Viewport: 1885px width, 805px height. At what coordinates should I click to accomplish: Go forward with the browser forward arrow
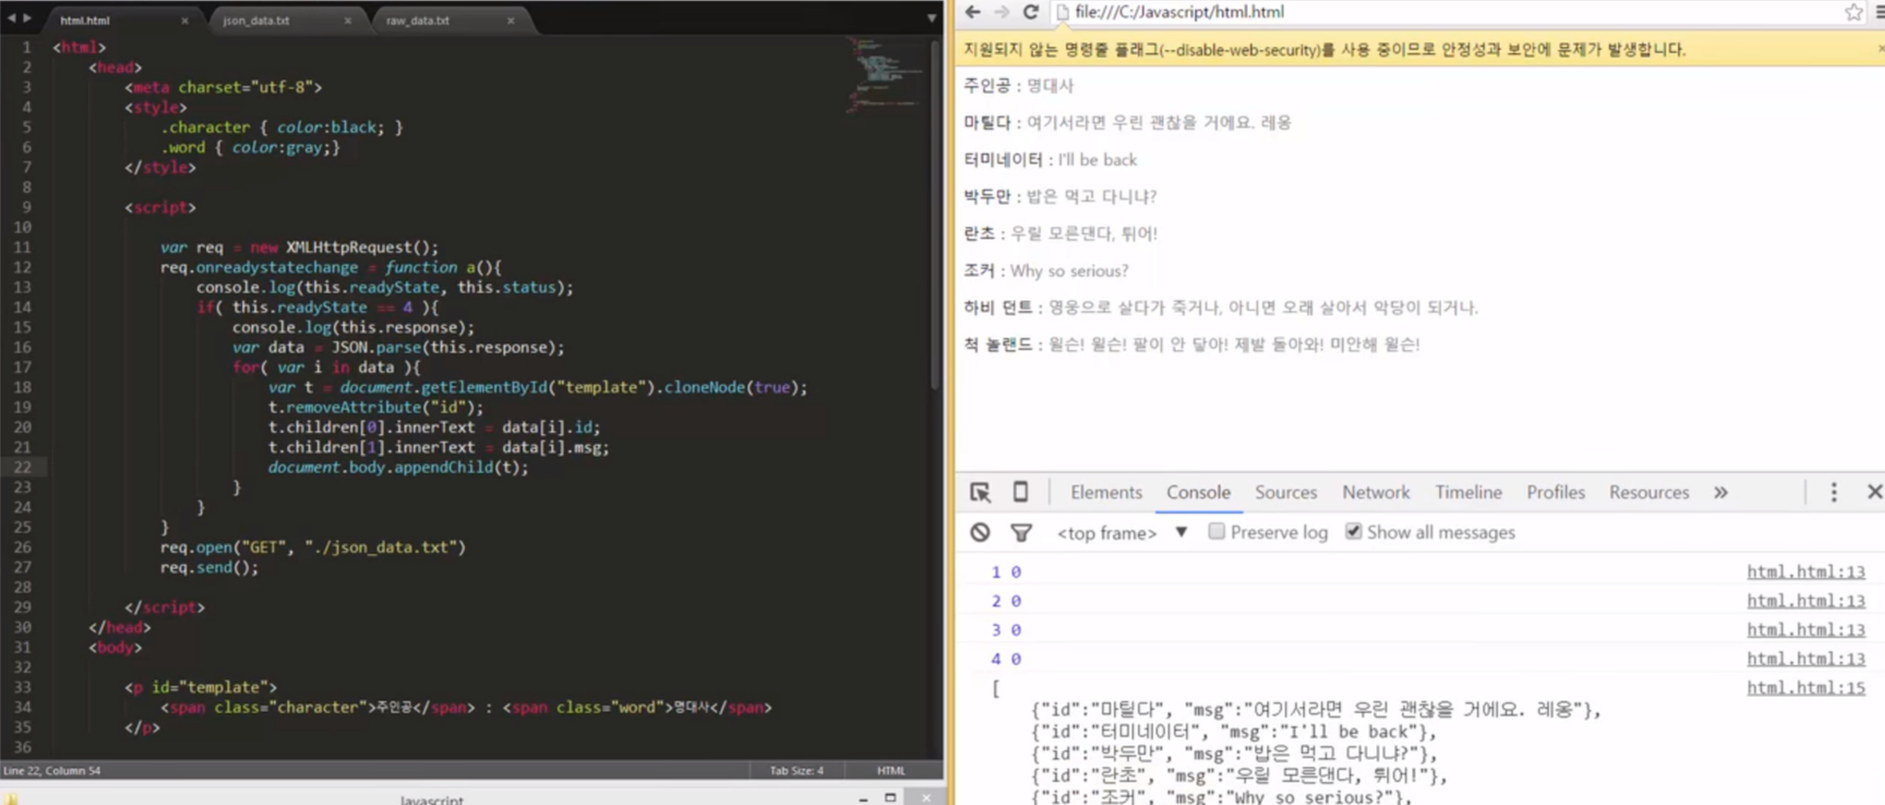tap(1001, 12)
